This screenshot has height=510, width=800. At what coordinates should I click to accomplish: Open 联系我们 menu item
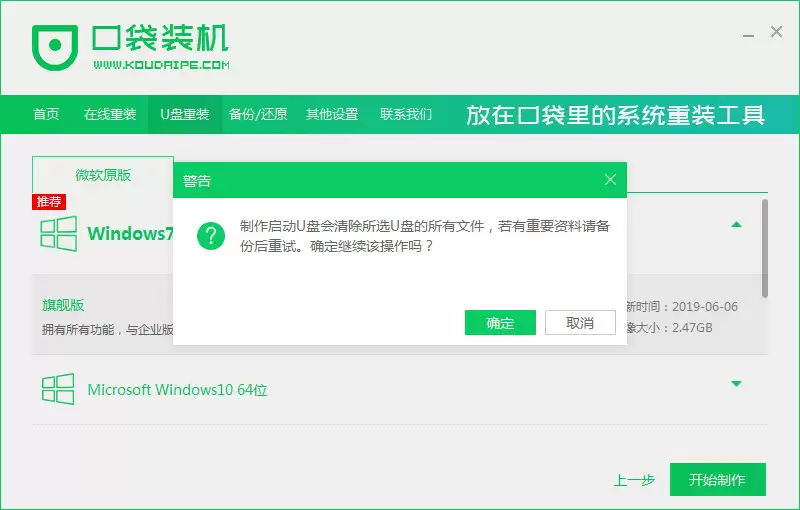point(406,114)
